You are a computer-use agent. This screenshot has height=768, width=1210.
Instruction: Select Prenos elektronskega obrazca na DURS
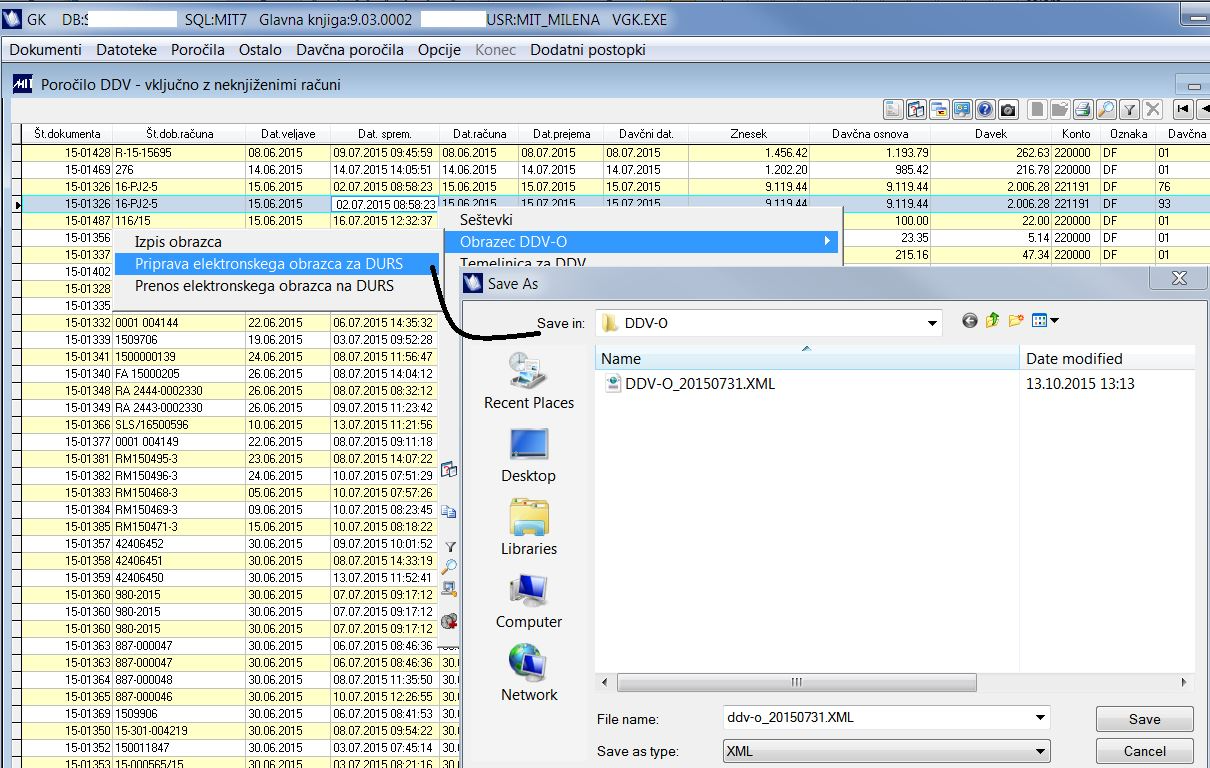[264, 286]
